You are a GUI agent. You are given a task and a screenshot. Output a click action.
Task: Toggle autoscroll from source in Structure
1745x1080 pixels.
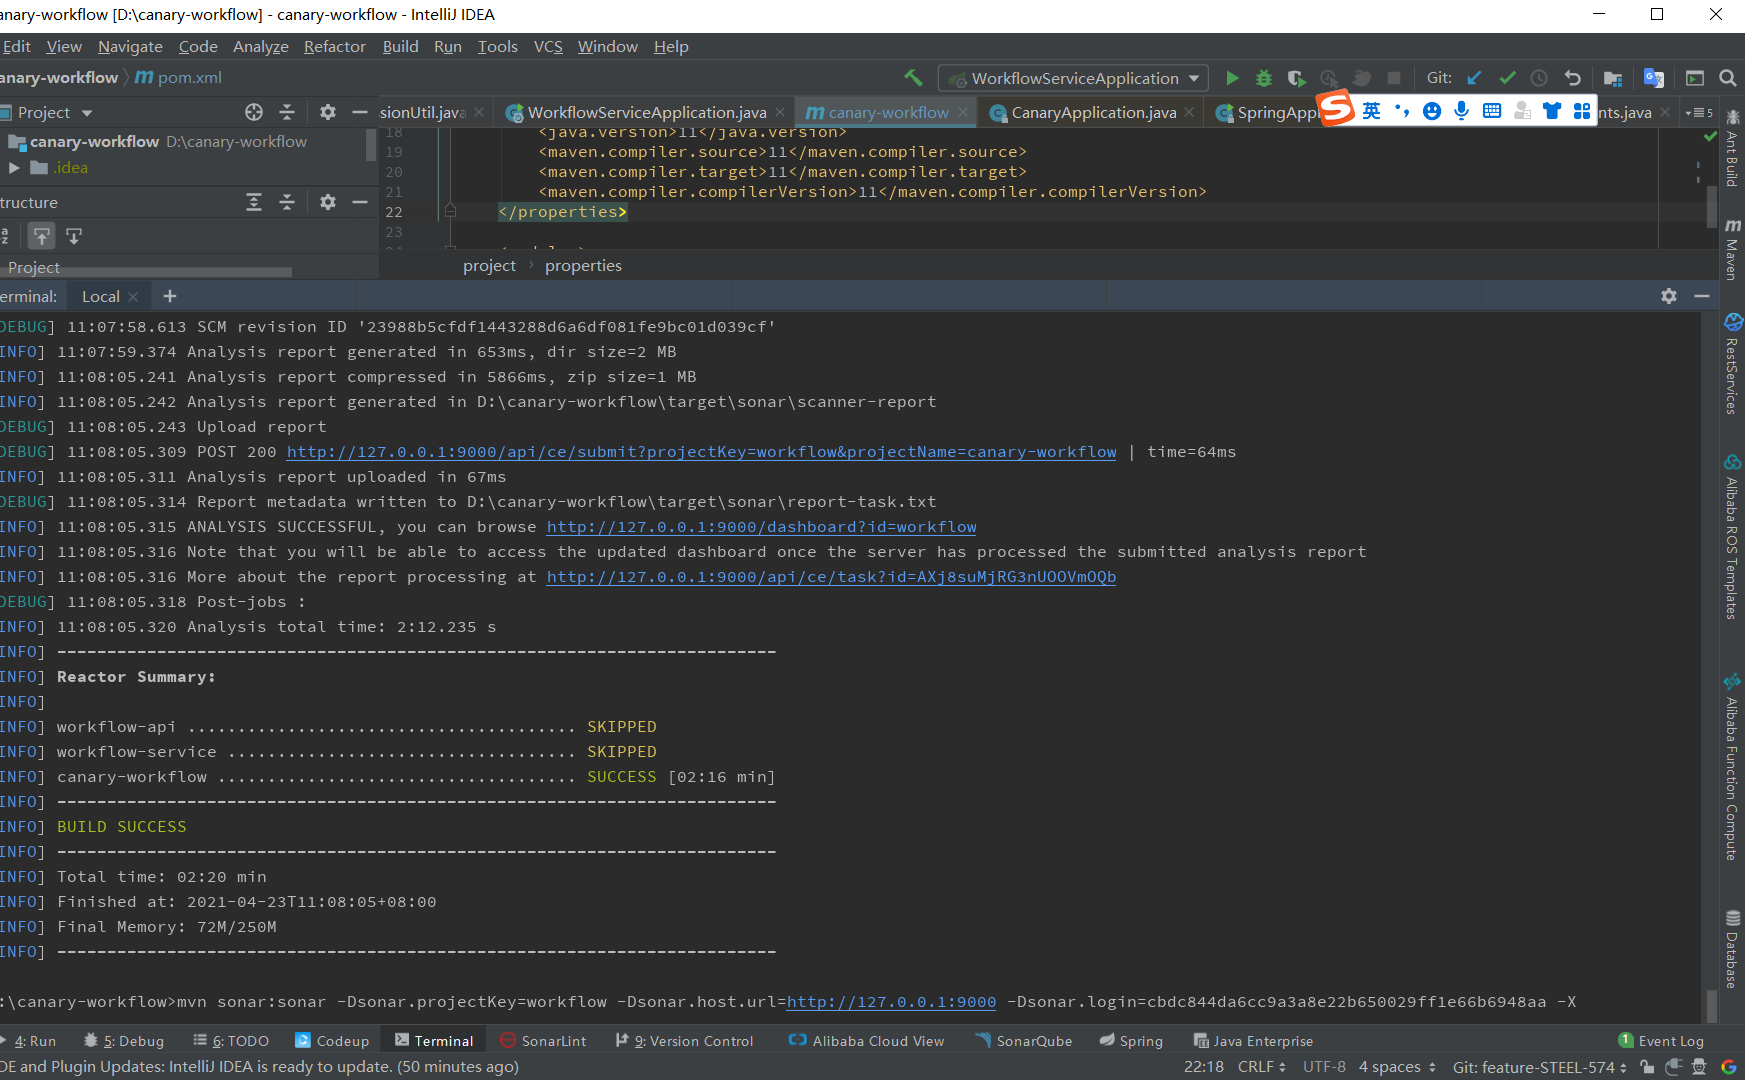74,236
